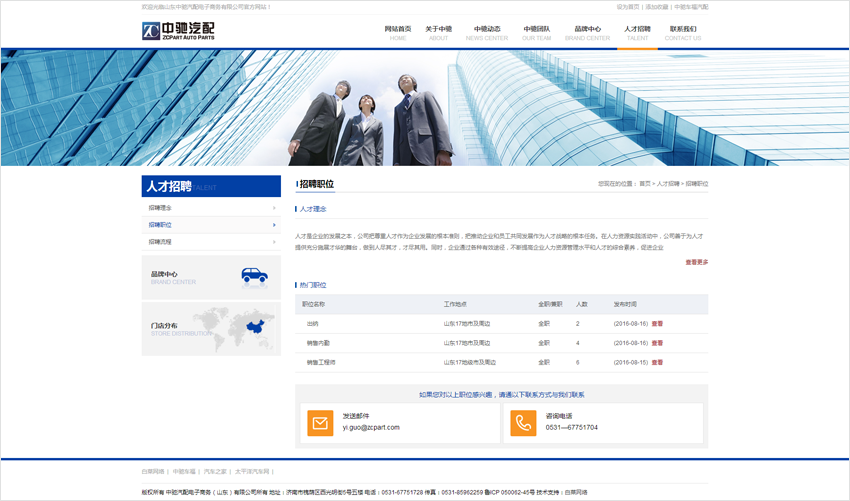Go to 中驰动态 News Center
This screenshot has height=501, width=850.
487,33
